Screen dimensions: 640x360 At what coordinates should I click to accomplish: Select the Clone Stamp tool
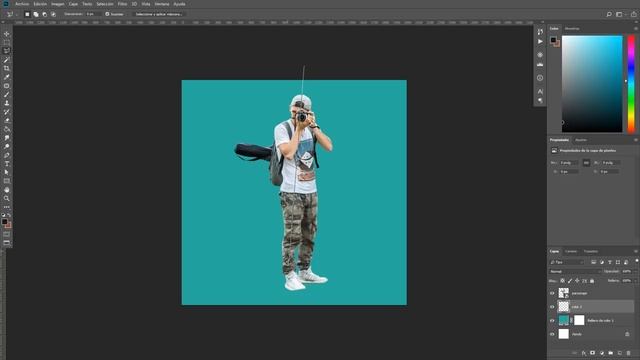[7, 103]
